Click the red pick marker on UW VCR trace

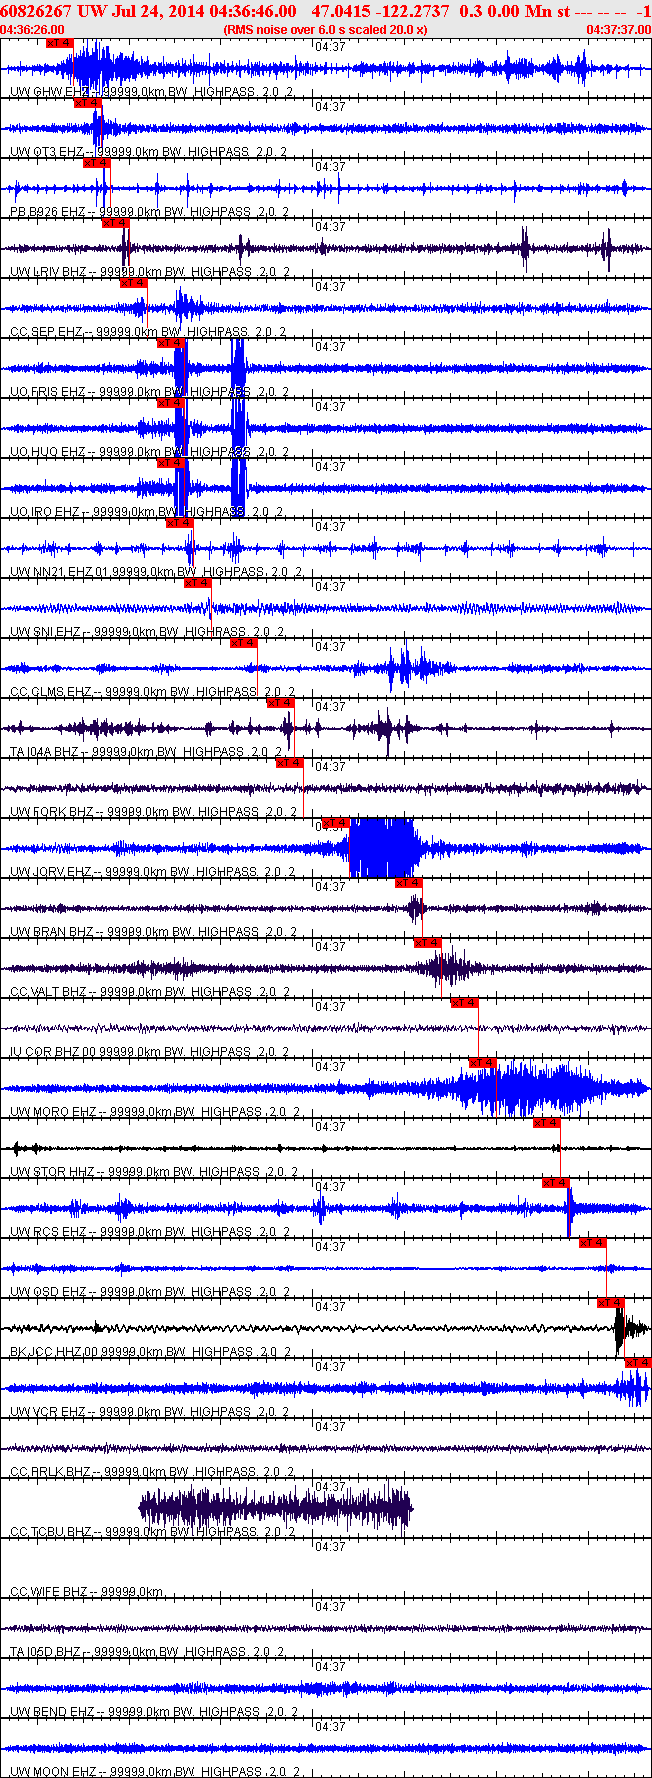point(638,1363)
